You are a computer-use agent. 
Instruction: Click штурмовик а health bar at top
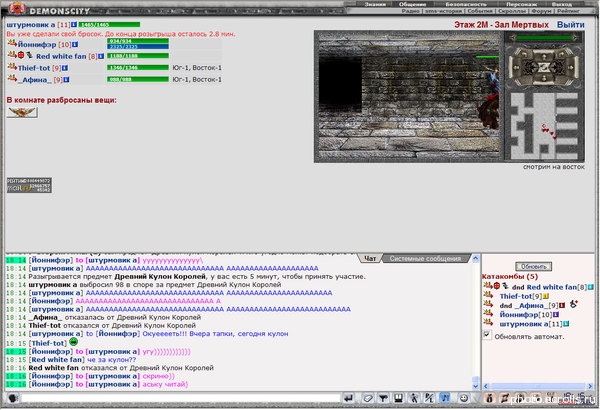[109, 25]
